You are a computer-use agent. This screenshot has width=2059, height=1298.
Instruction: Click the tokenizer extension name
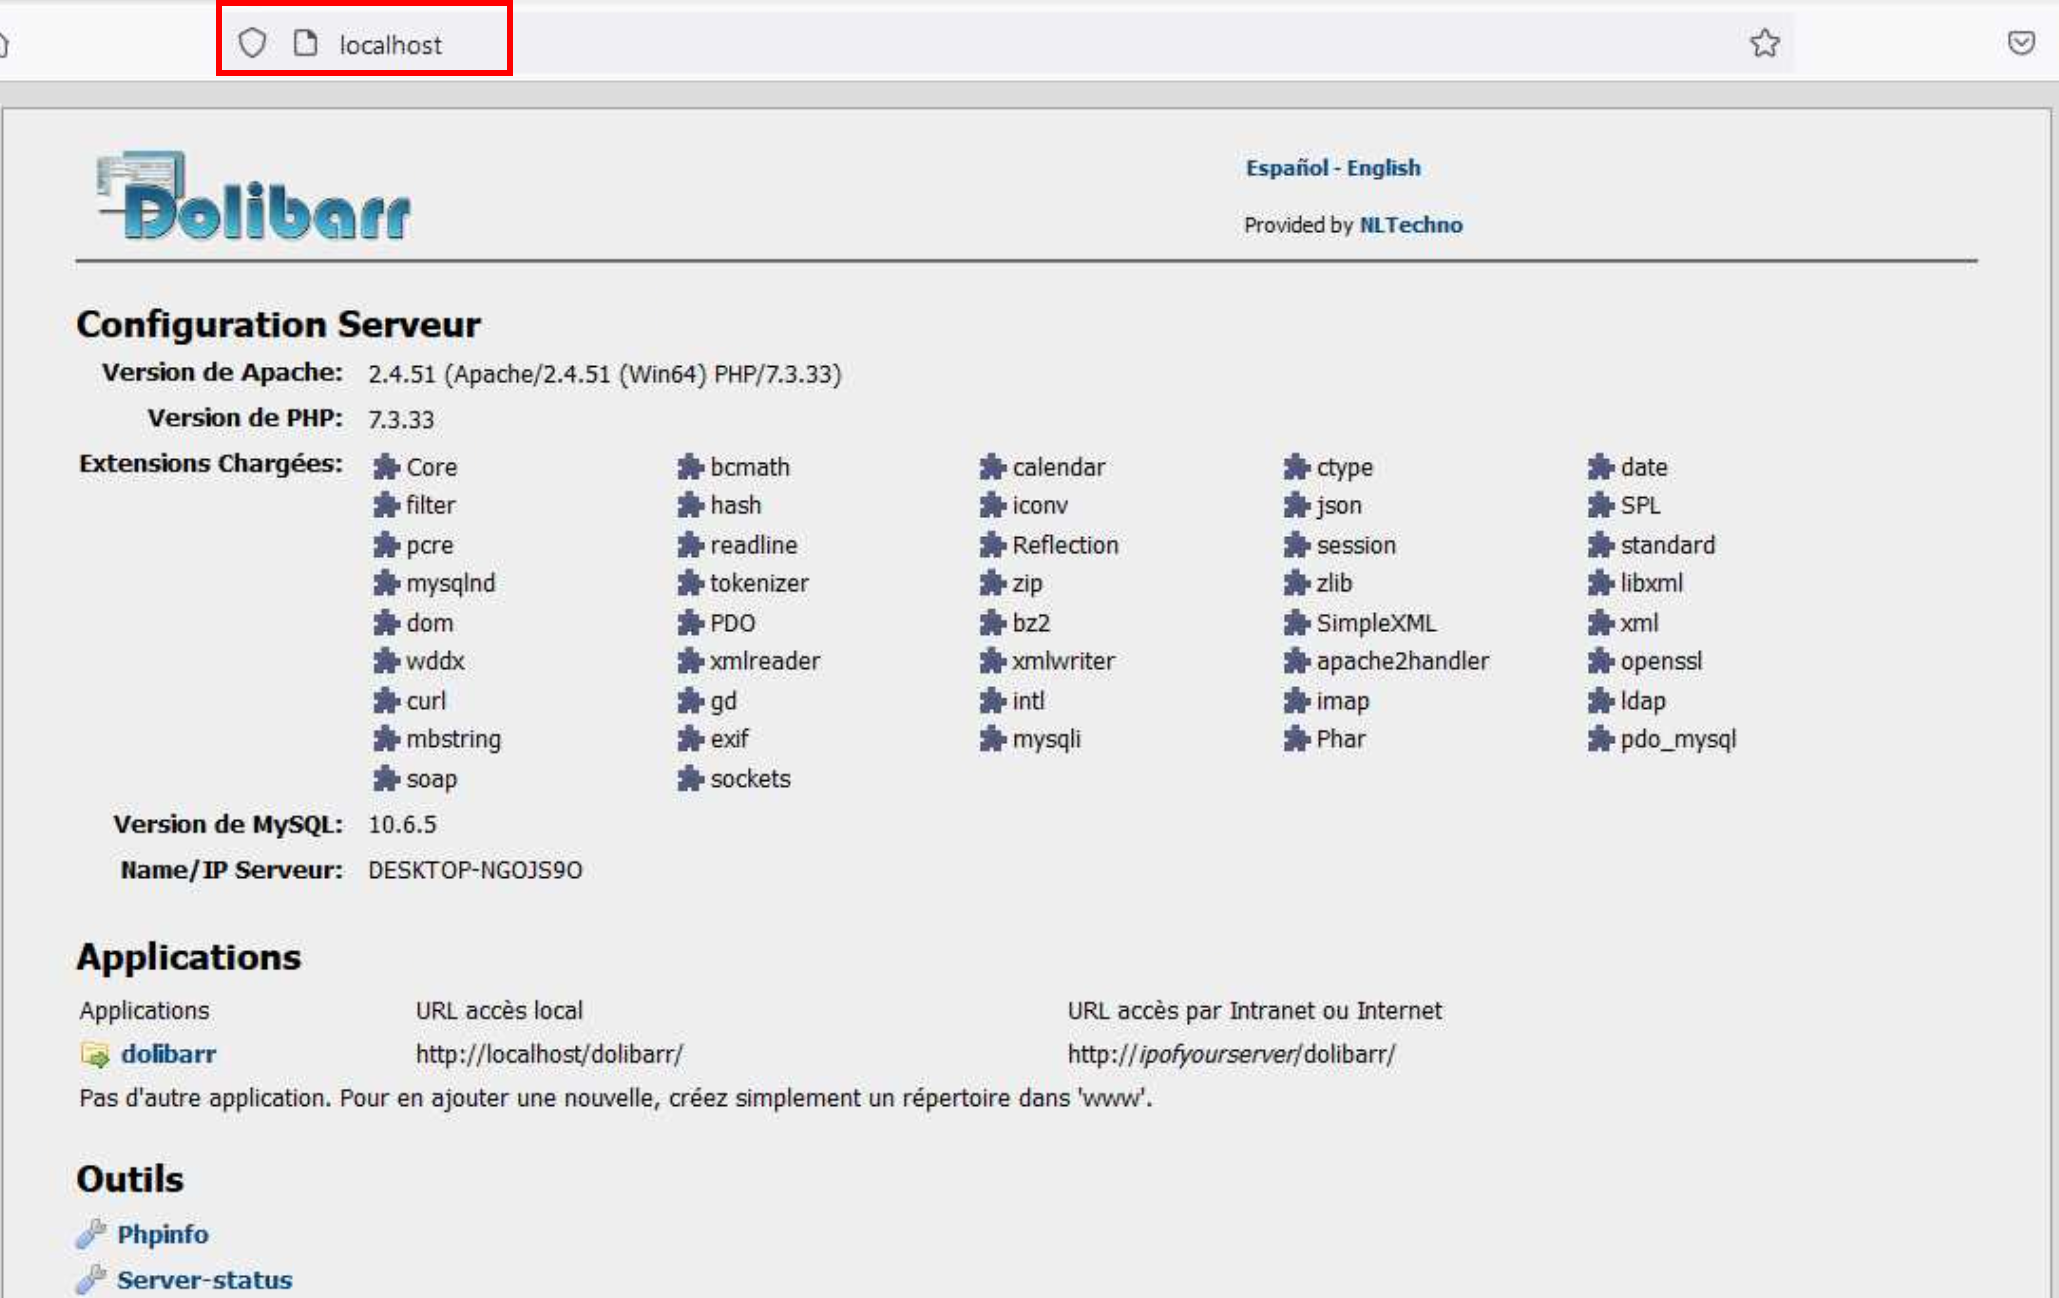[x=759, y=583]
